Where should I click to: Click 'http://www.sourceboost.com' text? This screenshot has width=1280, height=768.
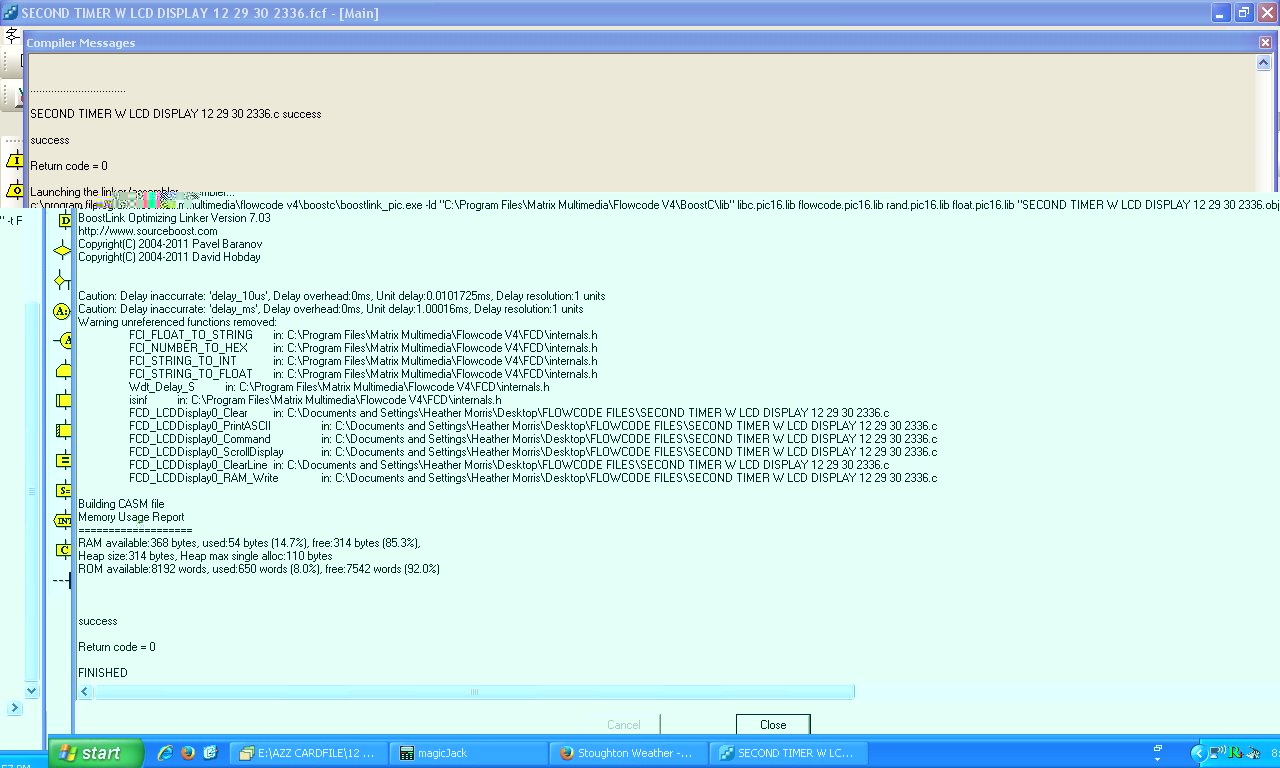coord(148,231)
